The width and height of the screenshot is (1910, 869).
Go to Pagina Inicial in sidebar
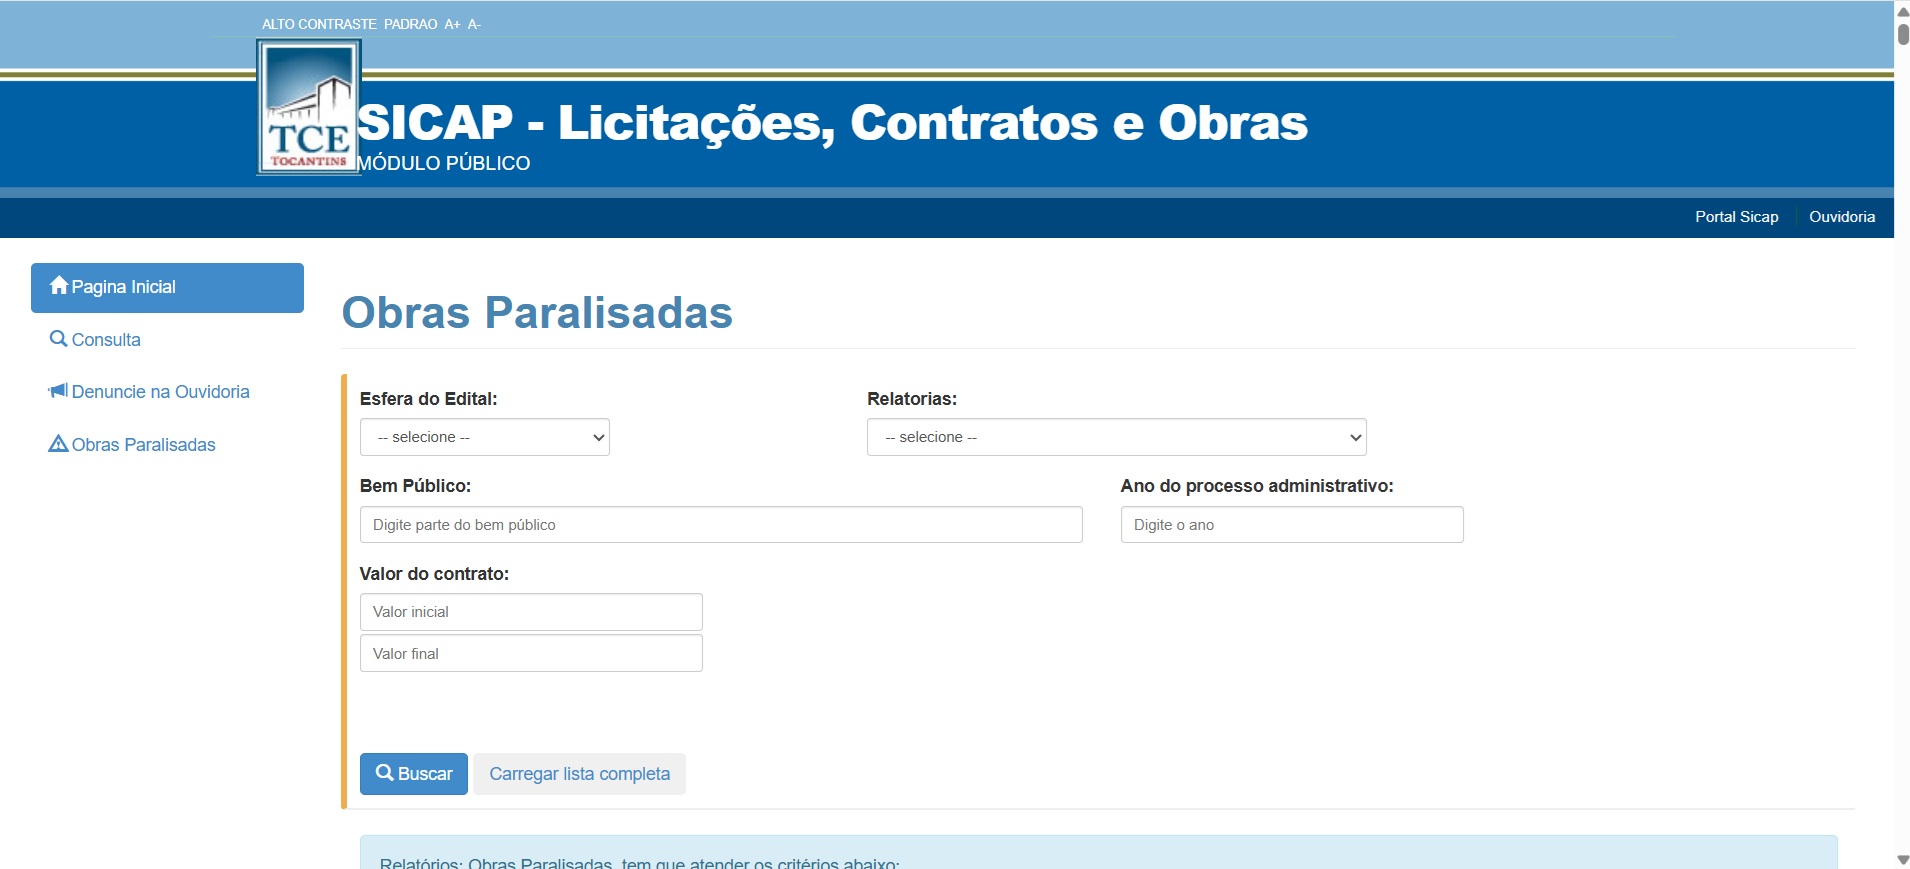(167, 288)
